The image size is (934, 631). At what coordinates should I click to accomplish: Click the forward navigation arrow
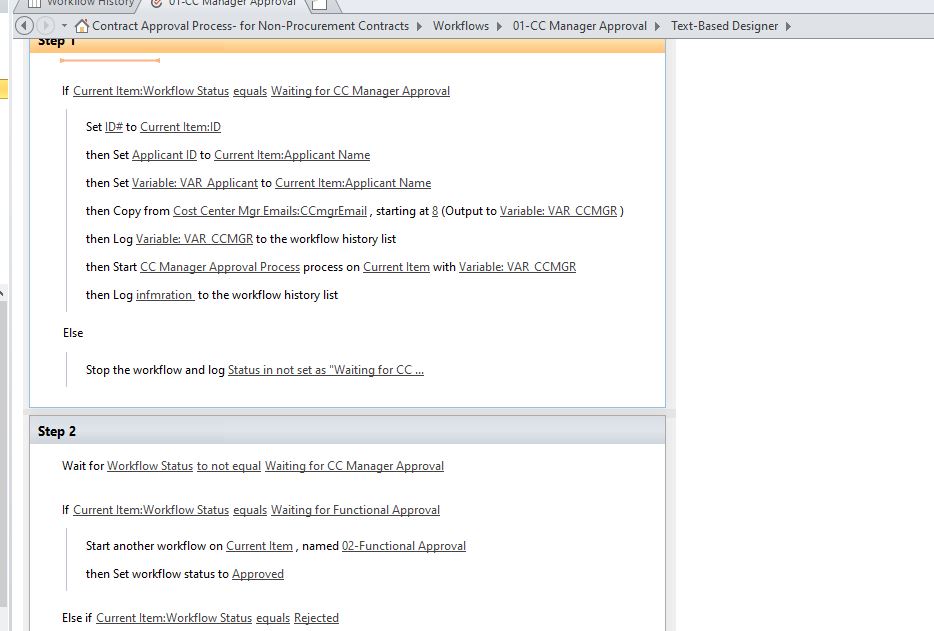[x=45, y=26]
